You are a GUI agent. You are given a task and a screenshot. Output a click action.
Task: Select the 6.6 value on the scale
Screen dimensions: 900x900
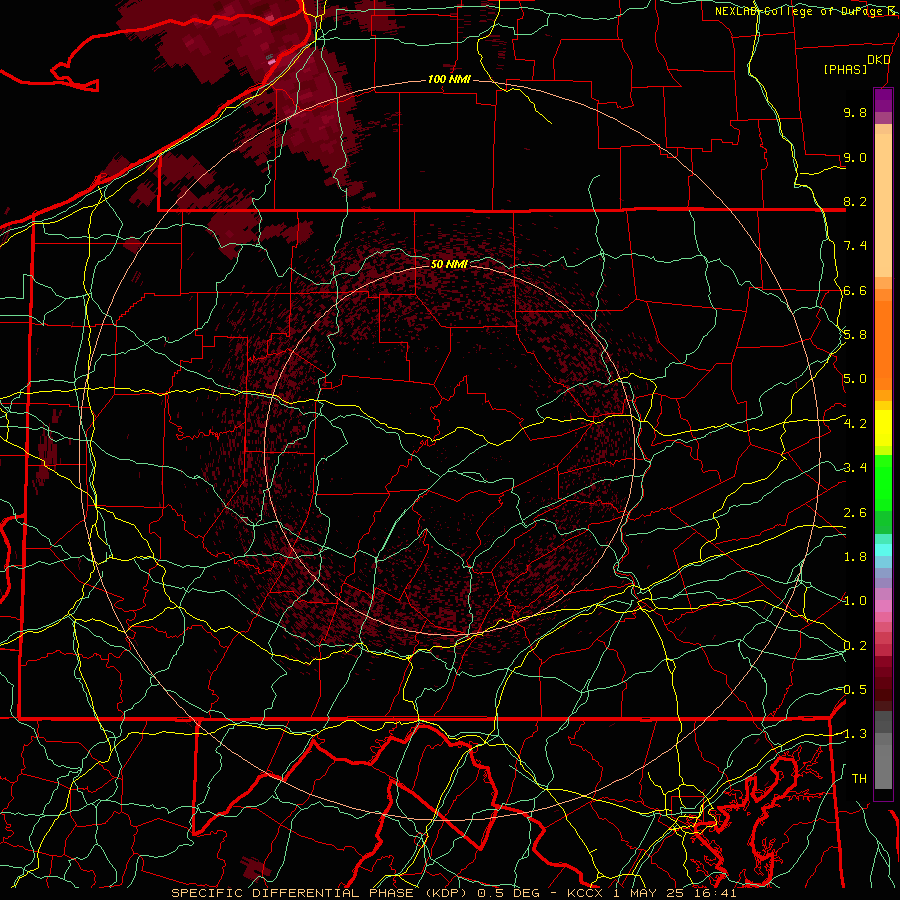tap(855, 290)
